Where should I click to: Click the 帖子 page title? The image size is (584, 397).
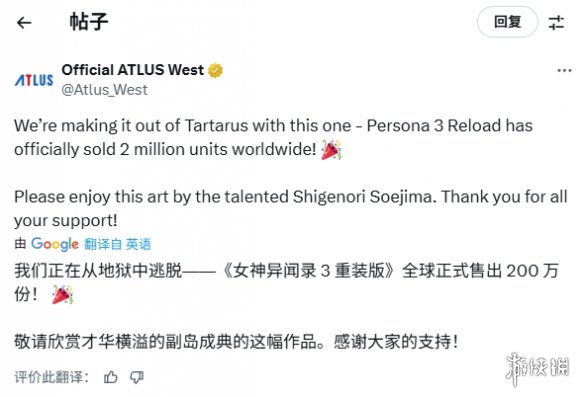click(89, 22)
